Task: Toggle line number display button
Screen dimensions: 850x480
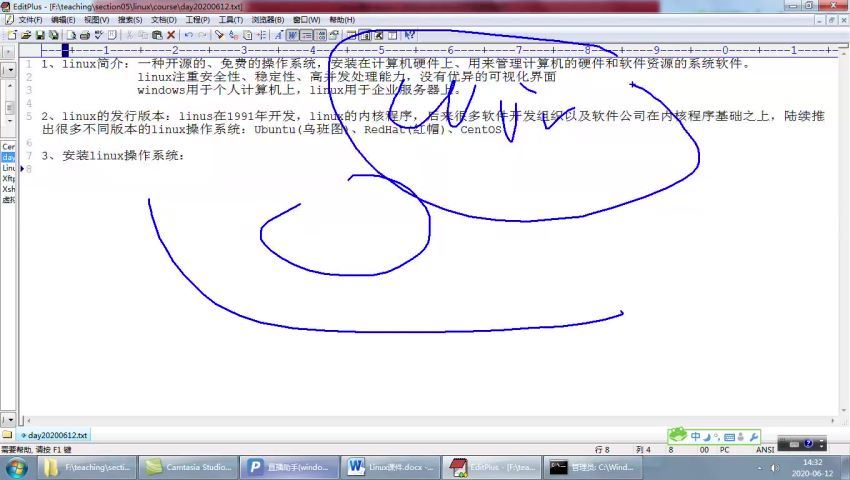Action: click(x=320, y=35)
